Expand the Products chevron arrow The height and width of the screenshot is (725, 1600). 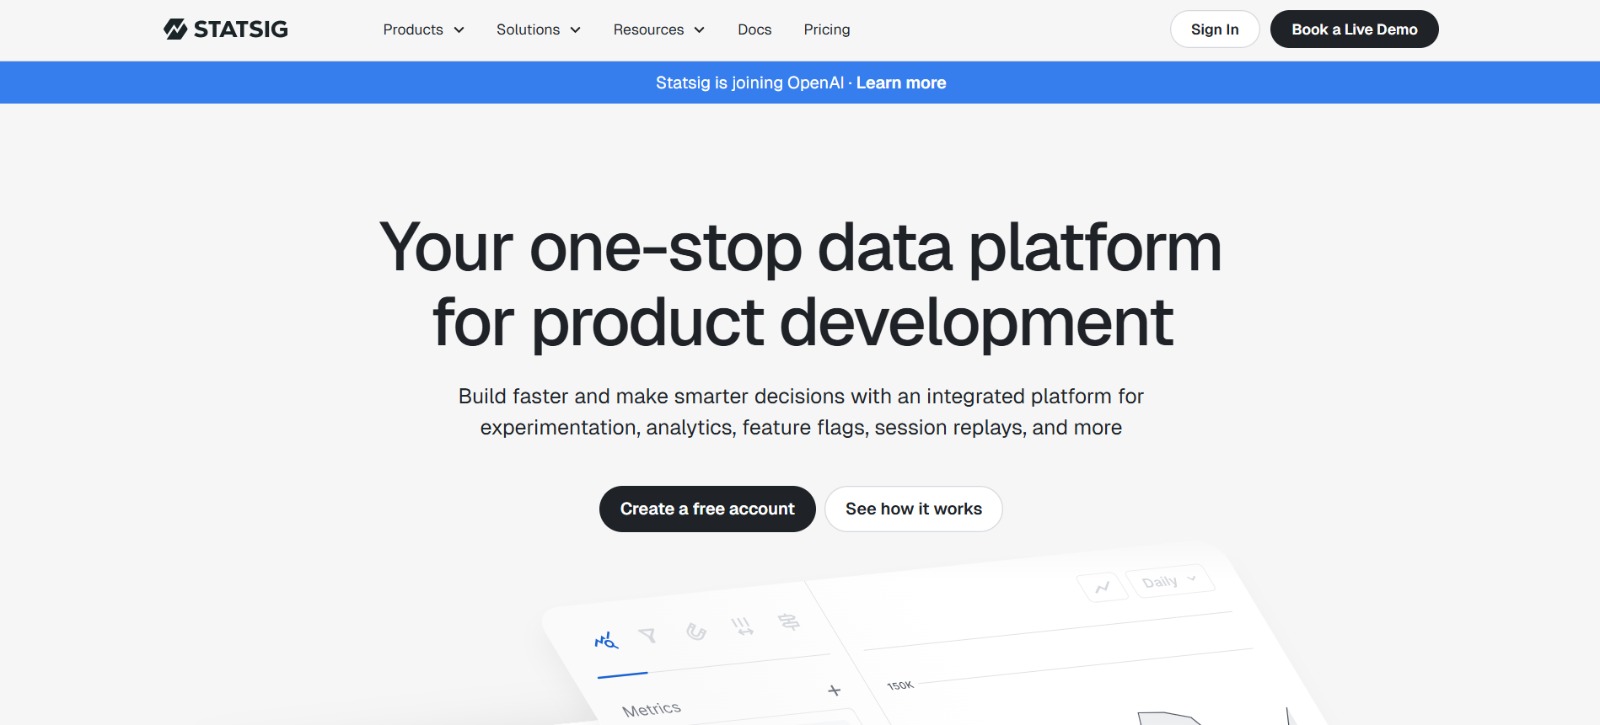(459, 30)
